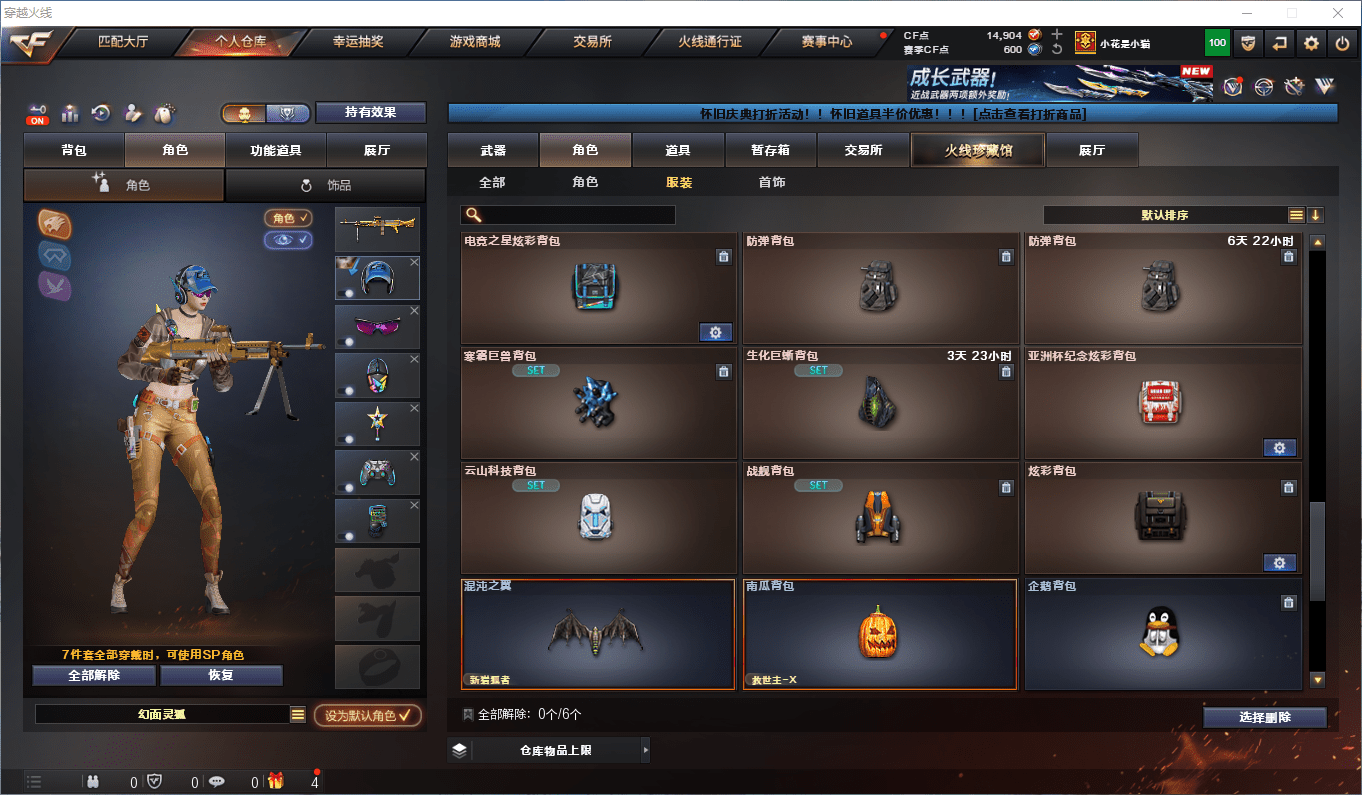Open gear settings on 电竞之星炫彩背包
The image size is (1362, 795).
click(715, 333)
